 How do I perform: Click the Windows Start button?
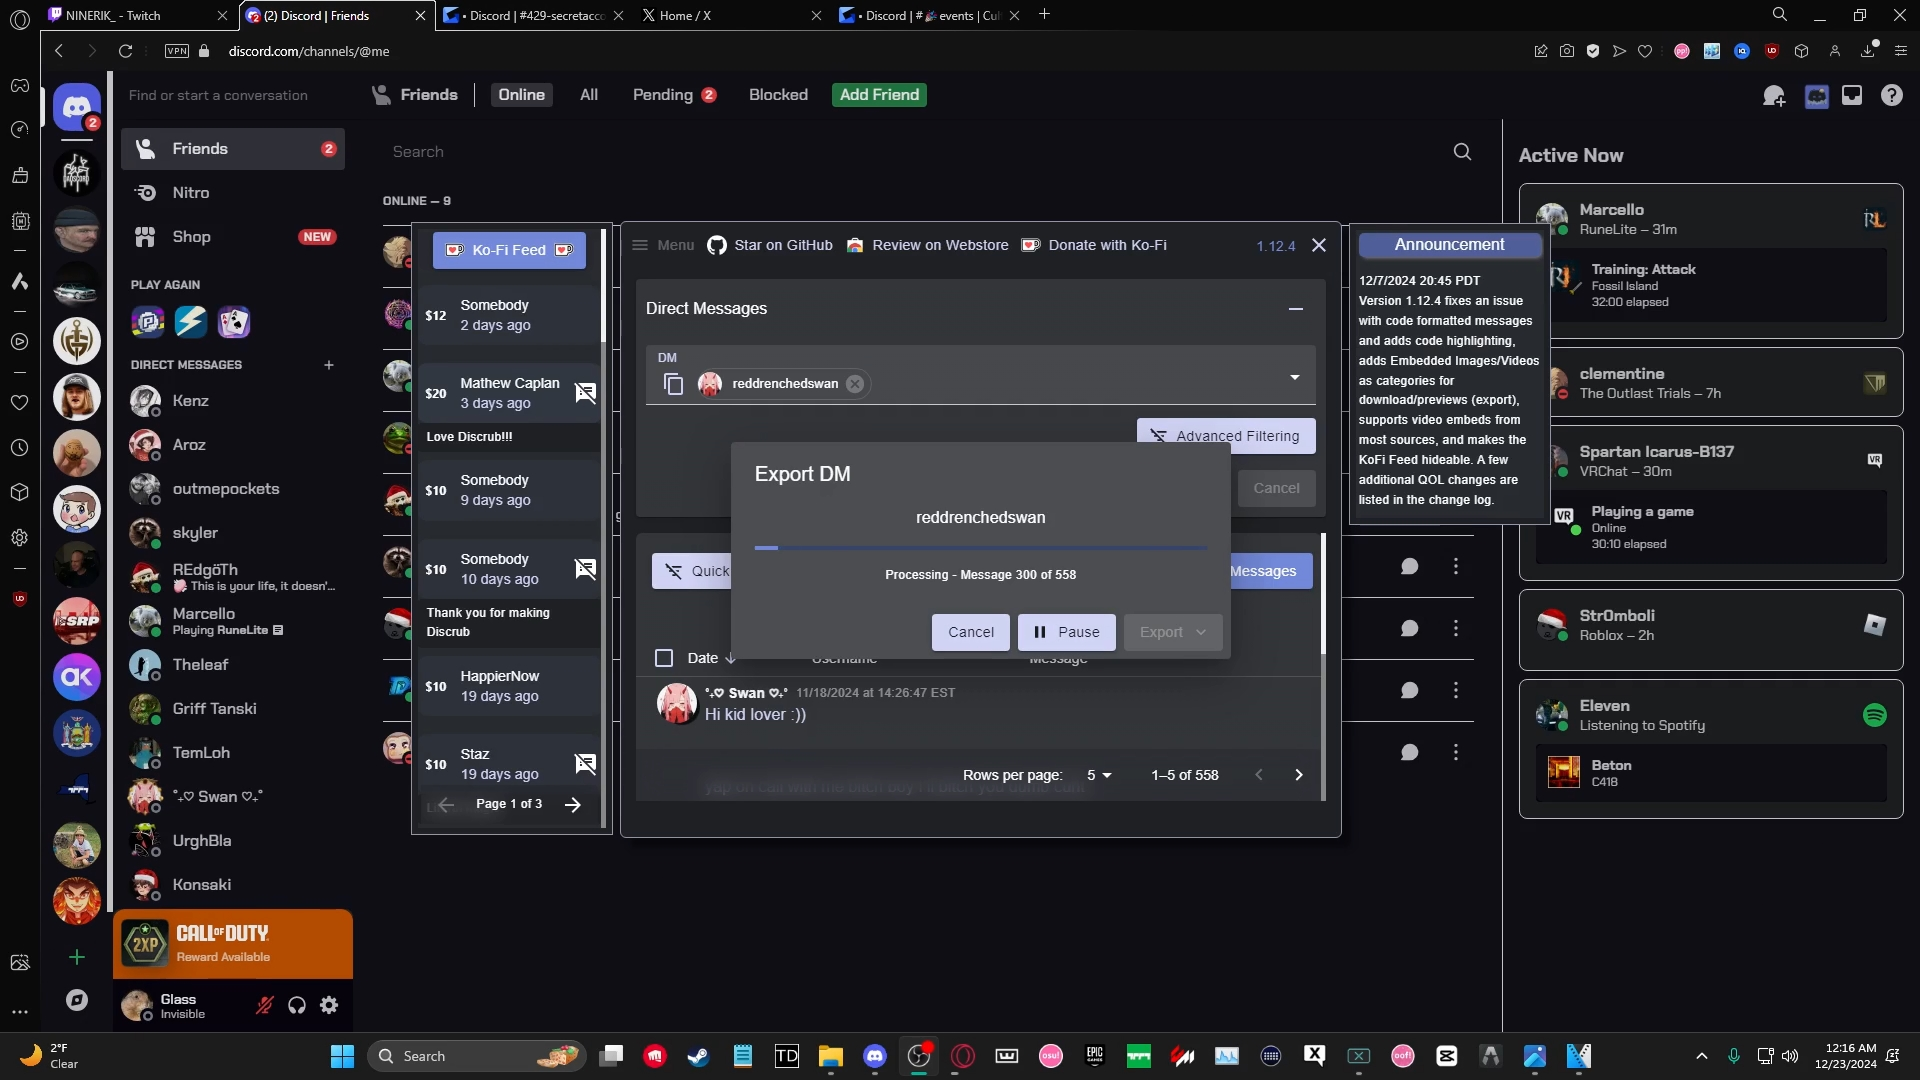[342, 1056]
